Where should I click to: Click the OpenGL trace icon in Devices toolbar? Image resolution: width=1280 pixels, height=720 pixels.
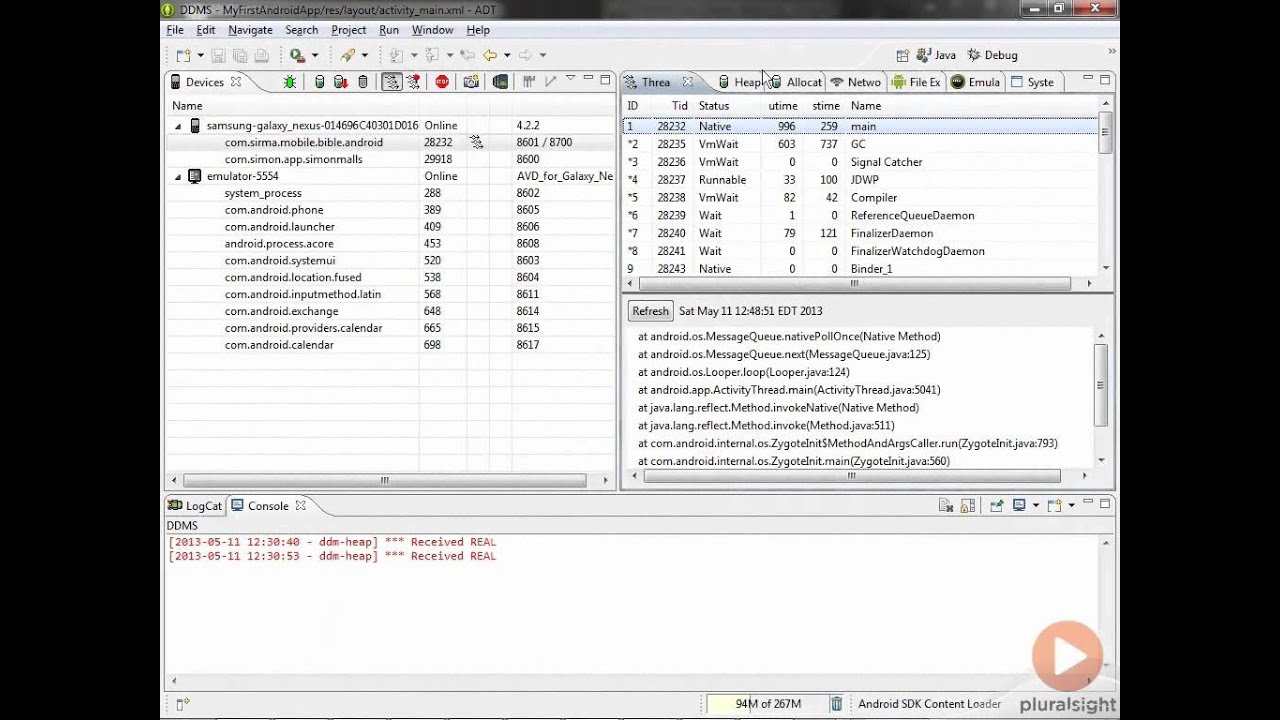(550, 82)
